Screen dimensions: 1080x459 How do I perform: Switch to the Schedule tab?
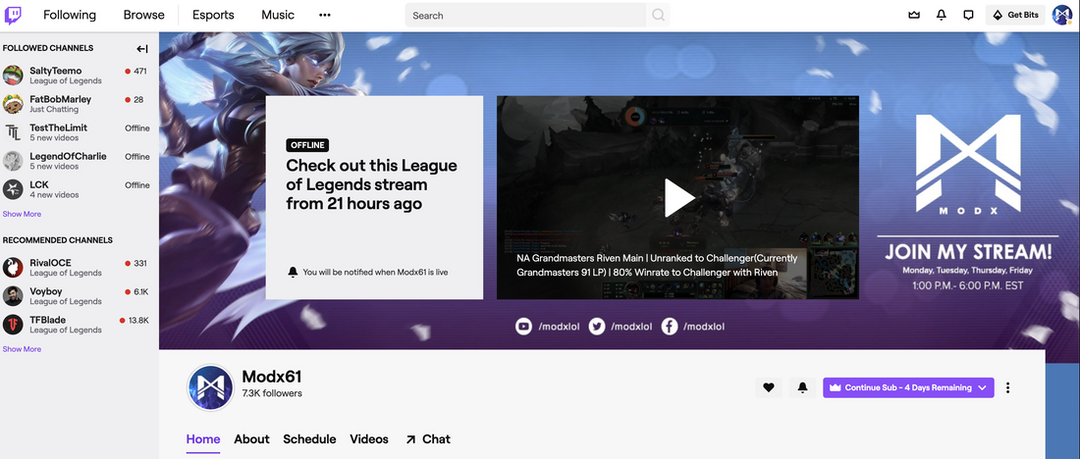point(309,439)
